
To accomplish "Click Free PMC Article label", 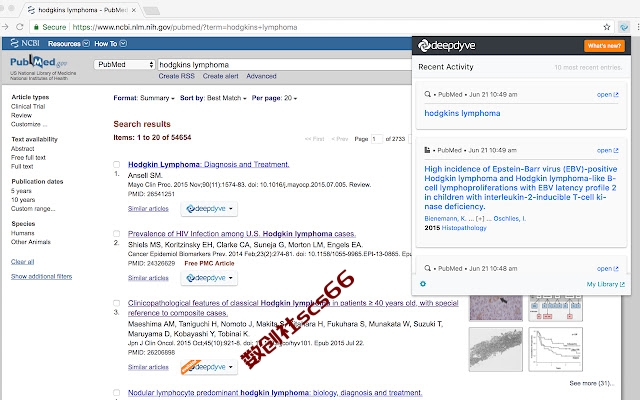I will click(209, 263).
